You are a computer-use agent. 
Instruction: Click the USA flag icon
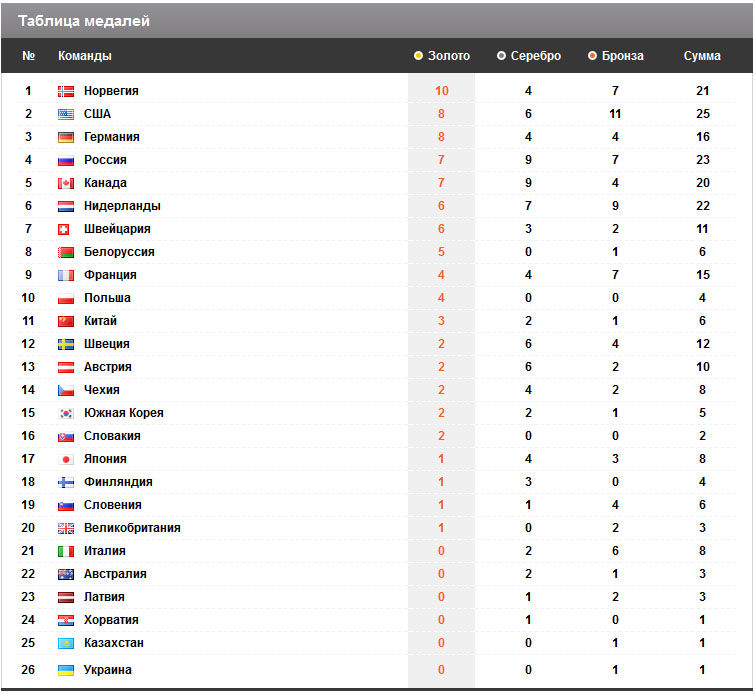coord(66,114)
